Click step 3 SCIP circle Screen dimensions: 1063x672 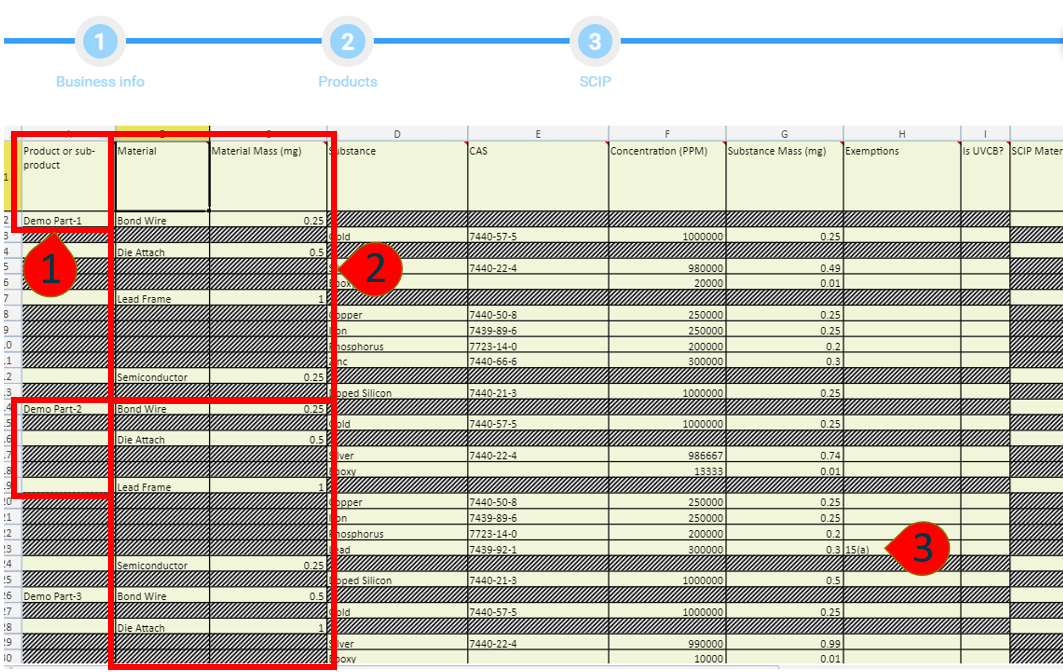coord(594,42)
